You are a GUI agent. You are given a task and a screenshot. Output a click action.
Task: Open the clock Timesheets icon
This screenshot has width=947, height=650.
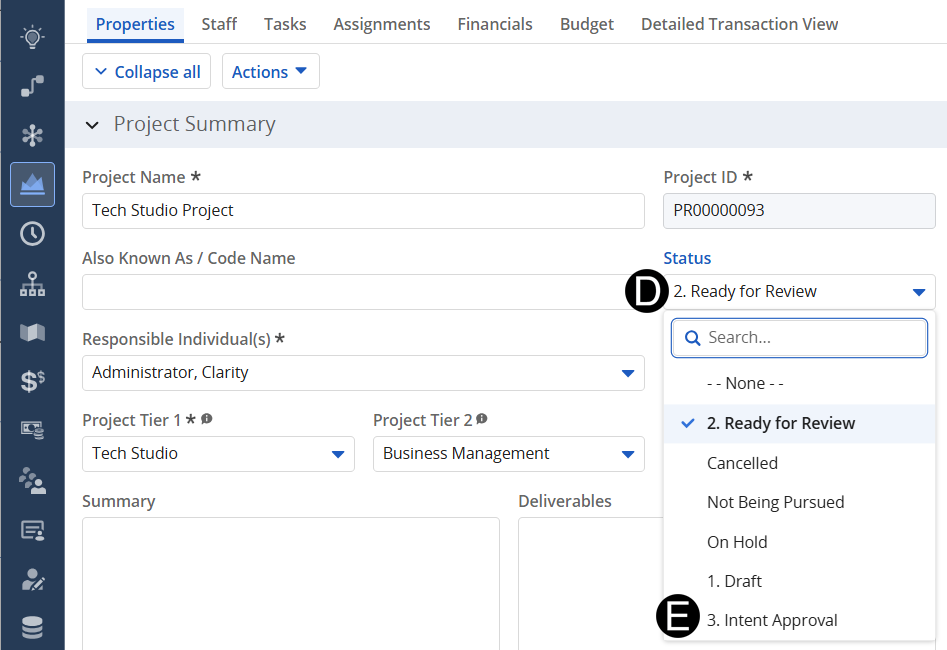pos(32,234)
